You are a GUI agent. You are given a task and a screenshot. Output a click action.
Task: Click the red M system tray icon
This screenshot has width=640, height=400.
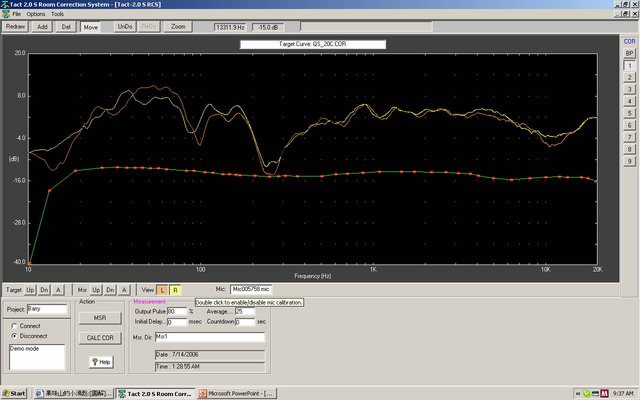tap(604, 393)
